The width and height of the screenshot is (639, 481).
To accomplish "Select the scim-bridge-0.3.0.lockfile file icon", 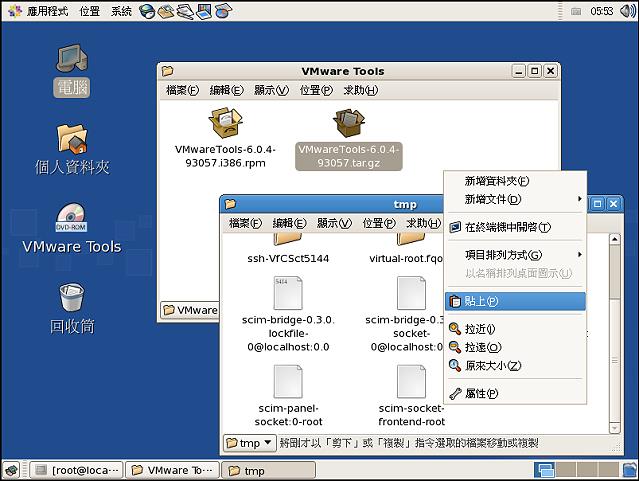I will pos(288,293).
